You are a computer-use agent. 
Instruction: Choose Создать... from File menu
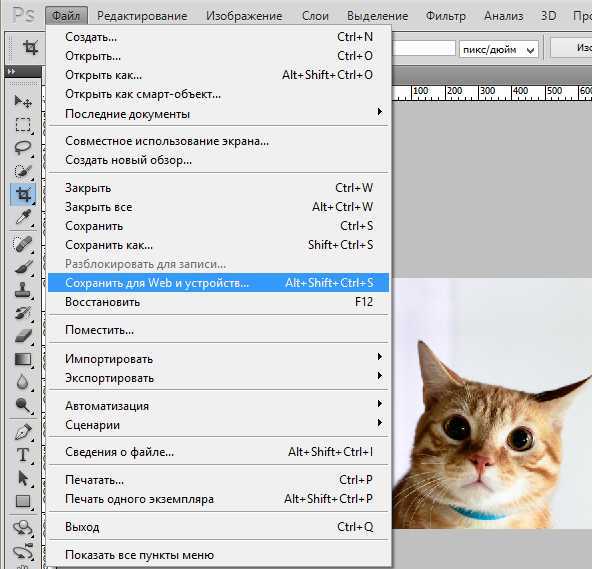[218, 37]
